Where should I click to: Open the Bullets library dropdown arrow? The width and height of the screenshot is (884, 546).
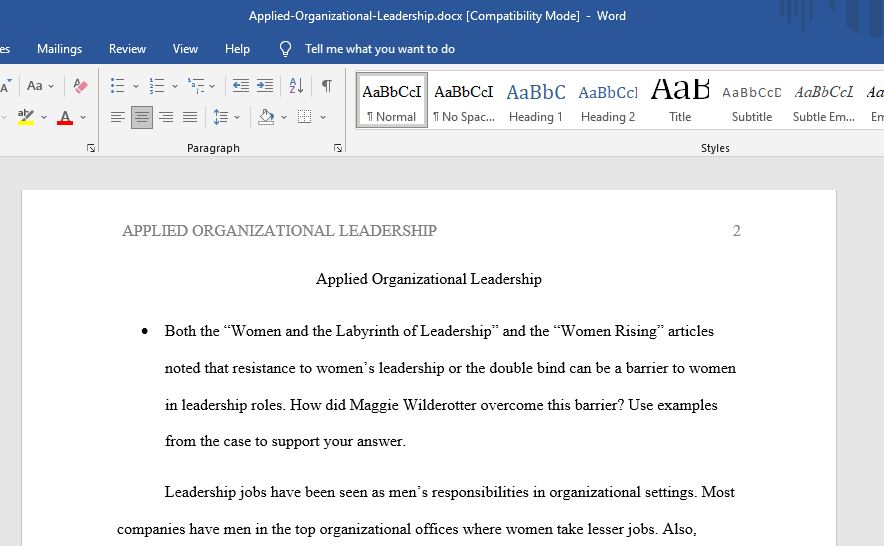(x=136, y=86)
